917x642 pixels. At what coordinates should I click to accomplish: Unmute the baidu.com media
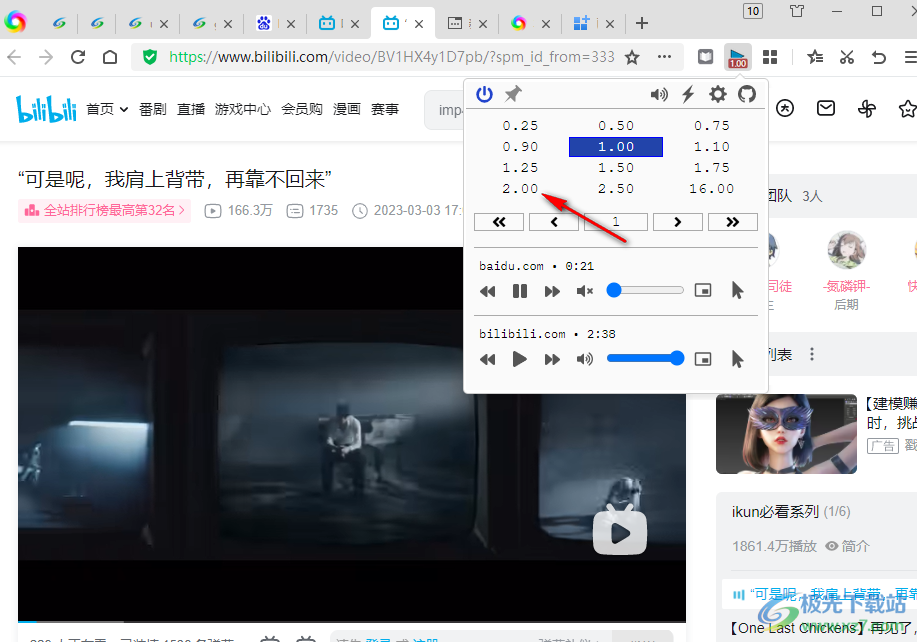tap(585, 291)
